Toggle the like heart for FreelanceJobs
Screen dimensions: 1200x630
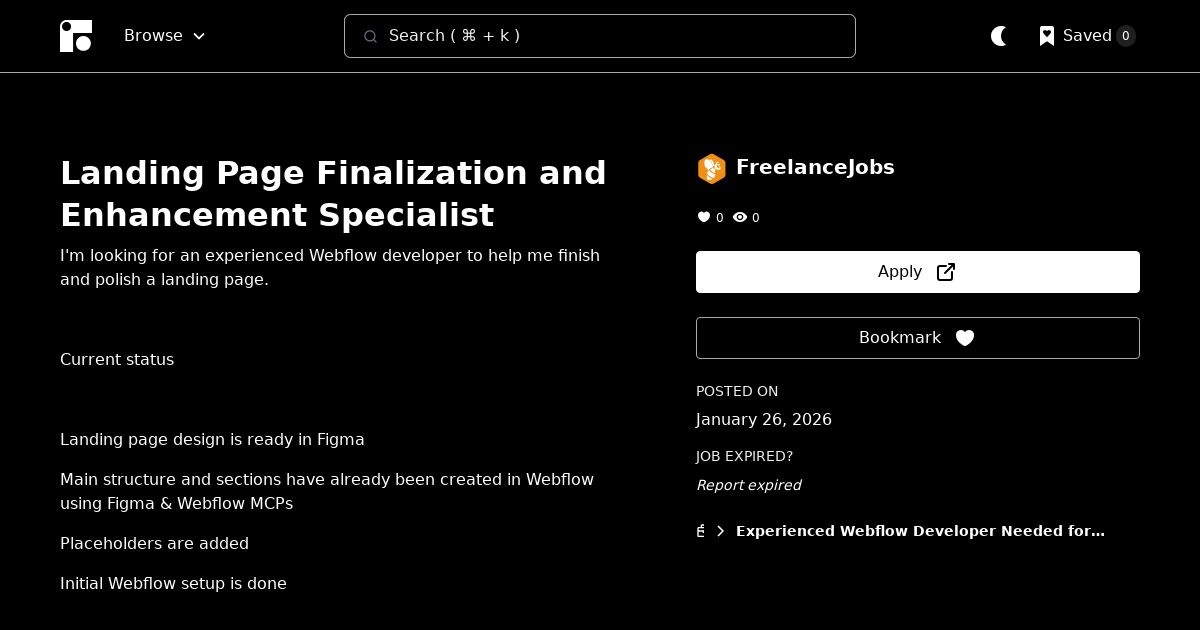tap(704, 217)
